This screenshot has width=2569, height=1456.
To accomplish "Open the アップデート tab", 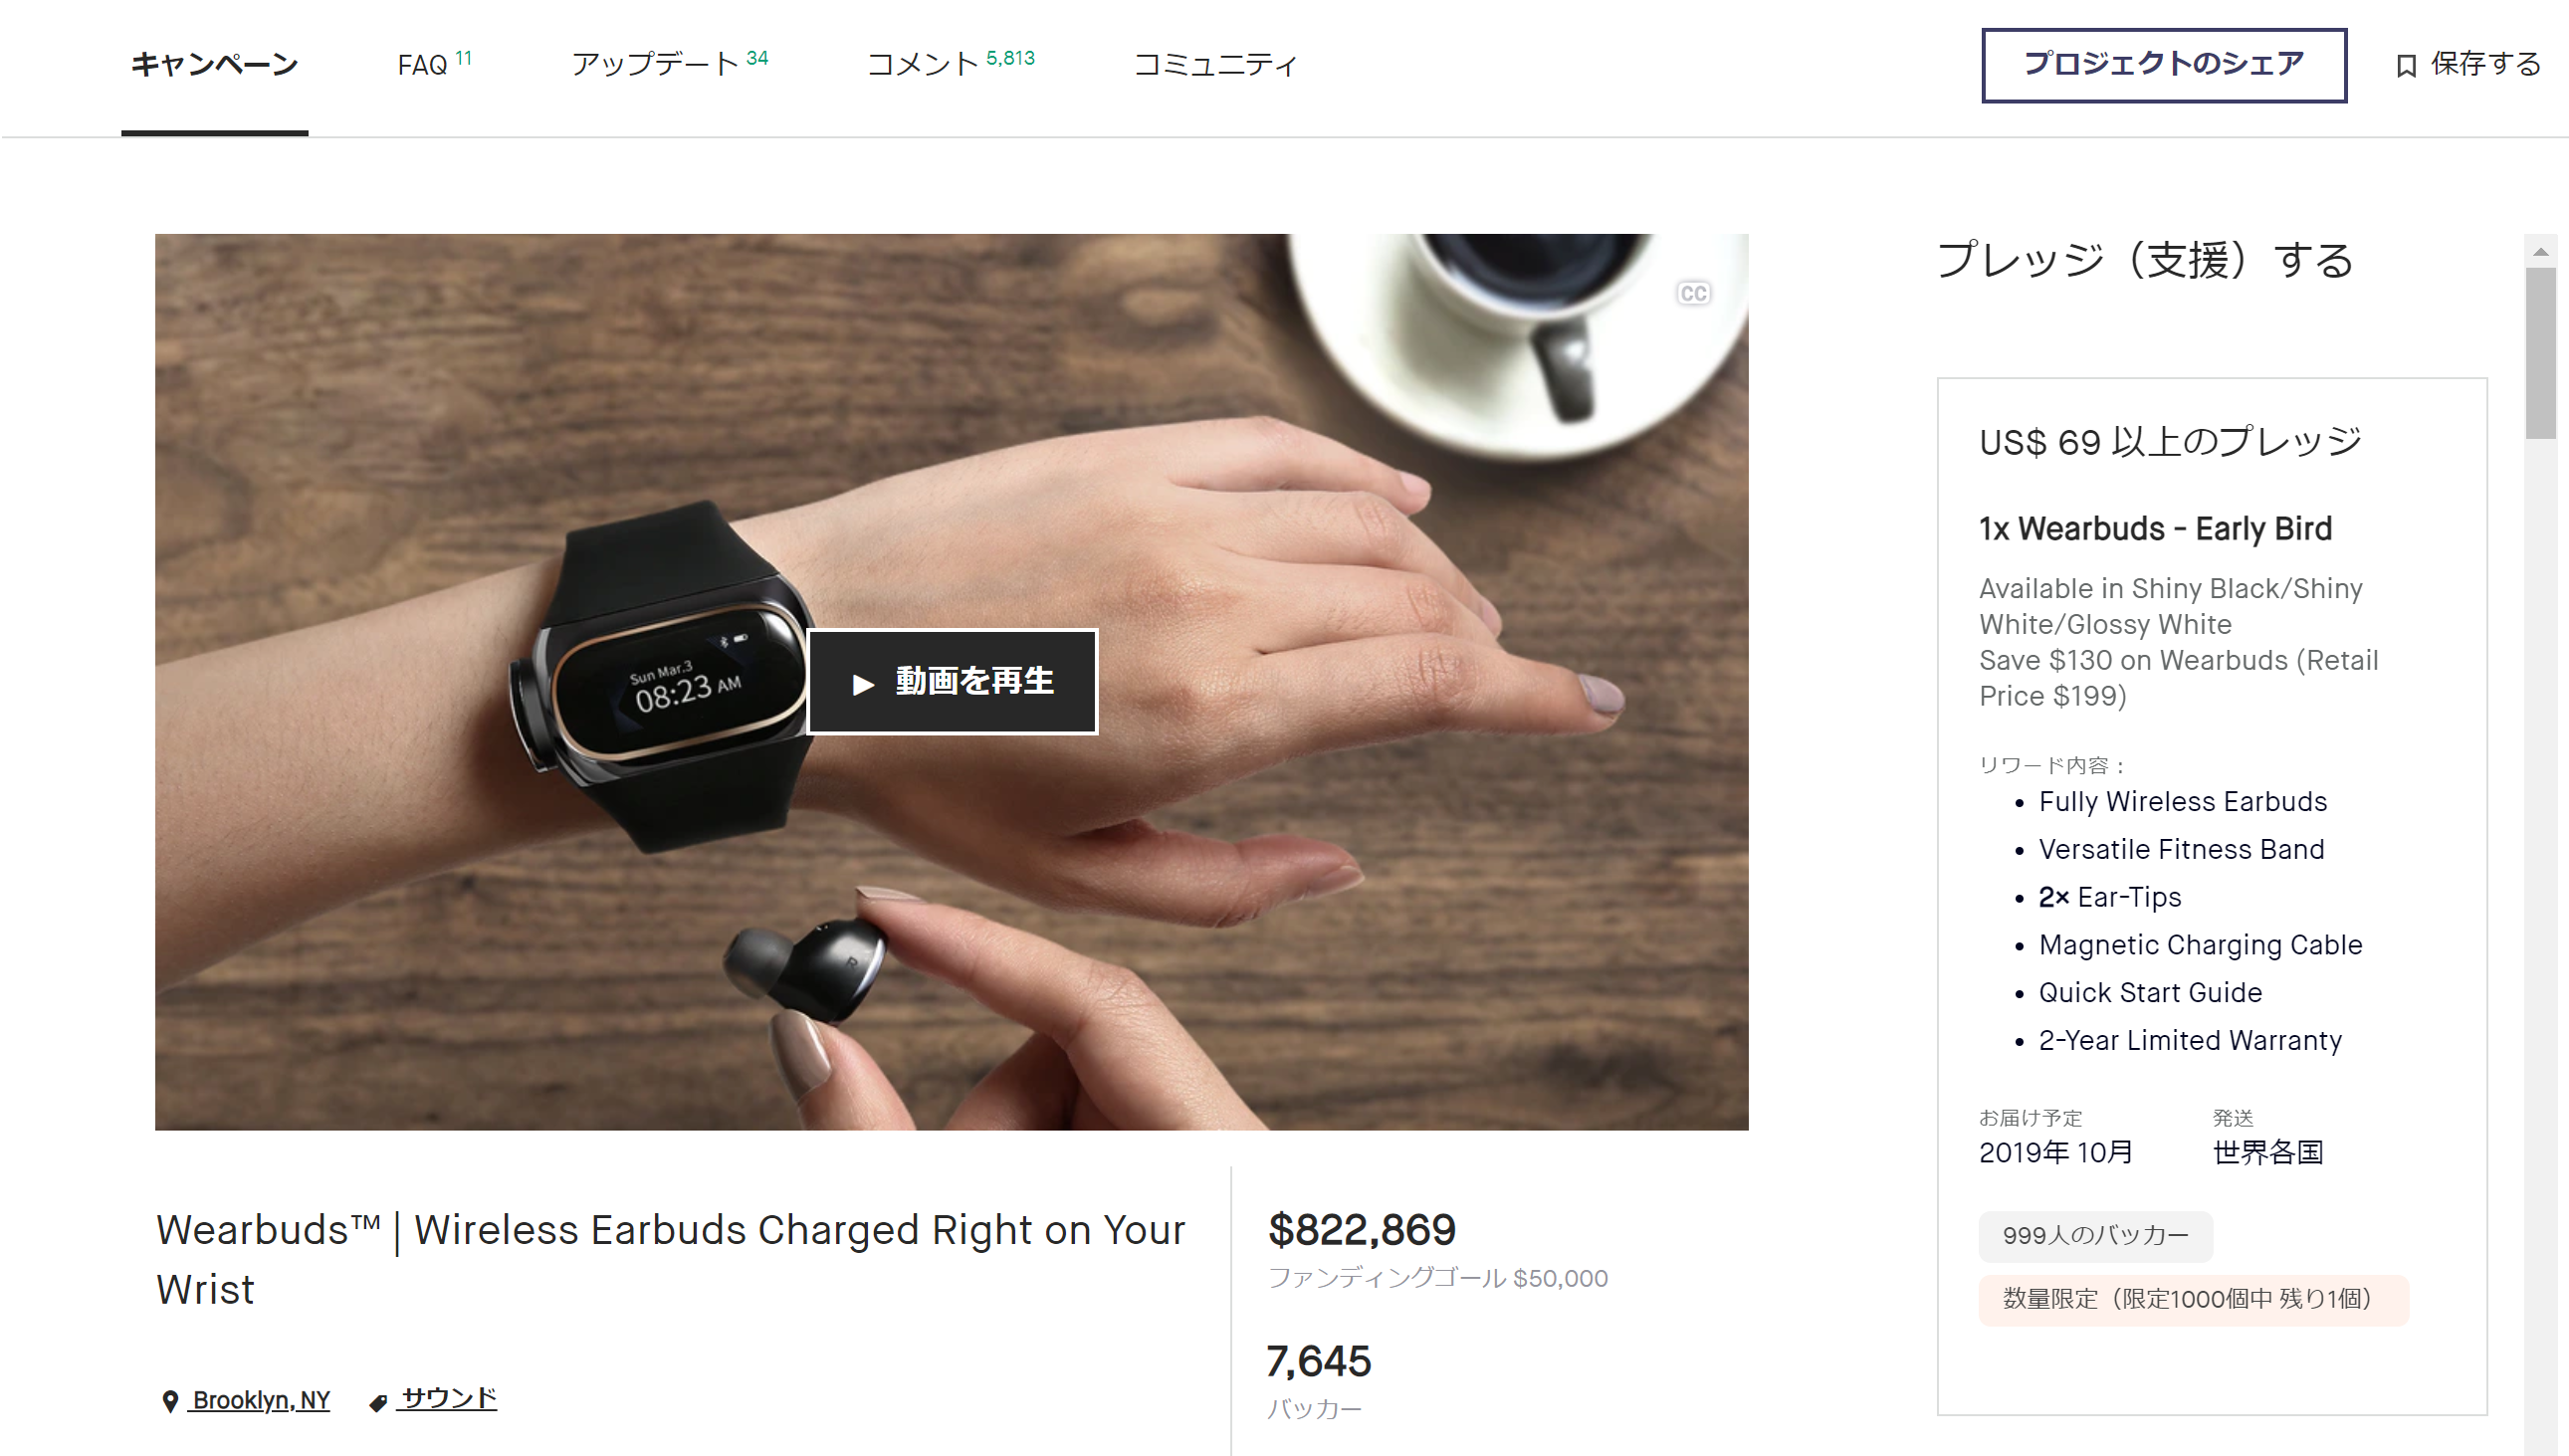I will (669, 65).
